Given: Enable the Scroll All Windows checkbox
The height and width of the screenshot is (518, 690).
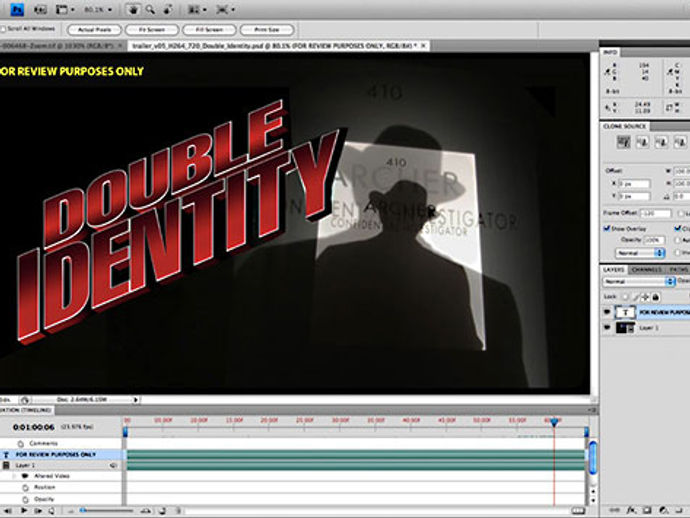Looking at the screenshot, I should click(3, 29).
